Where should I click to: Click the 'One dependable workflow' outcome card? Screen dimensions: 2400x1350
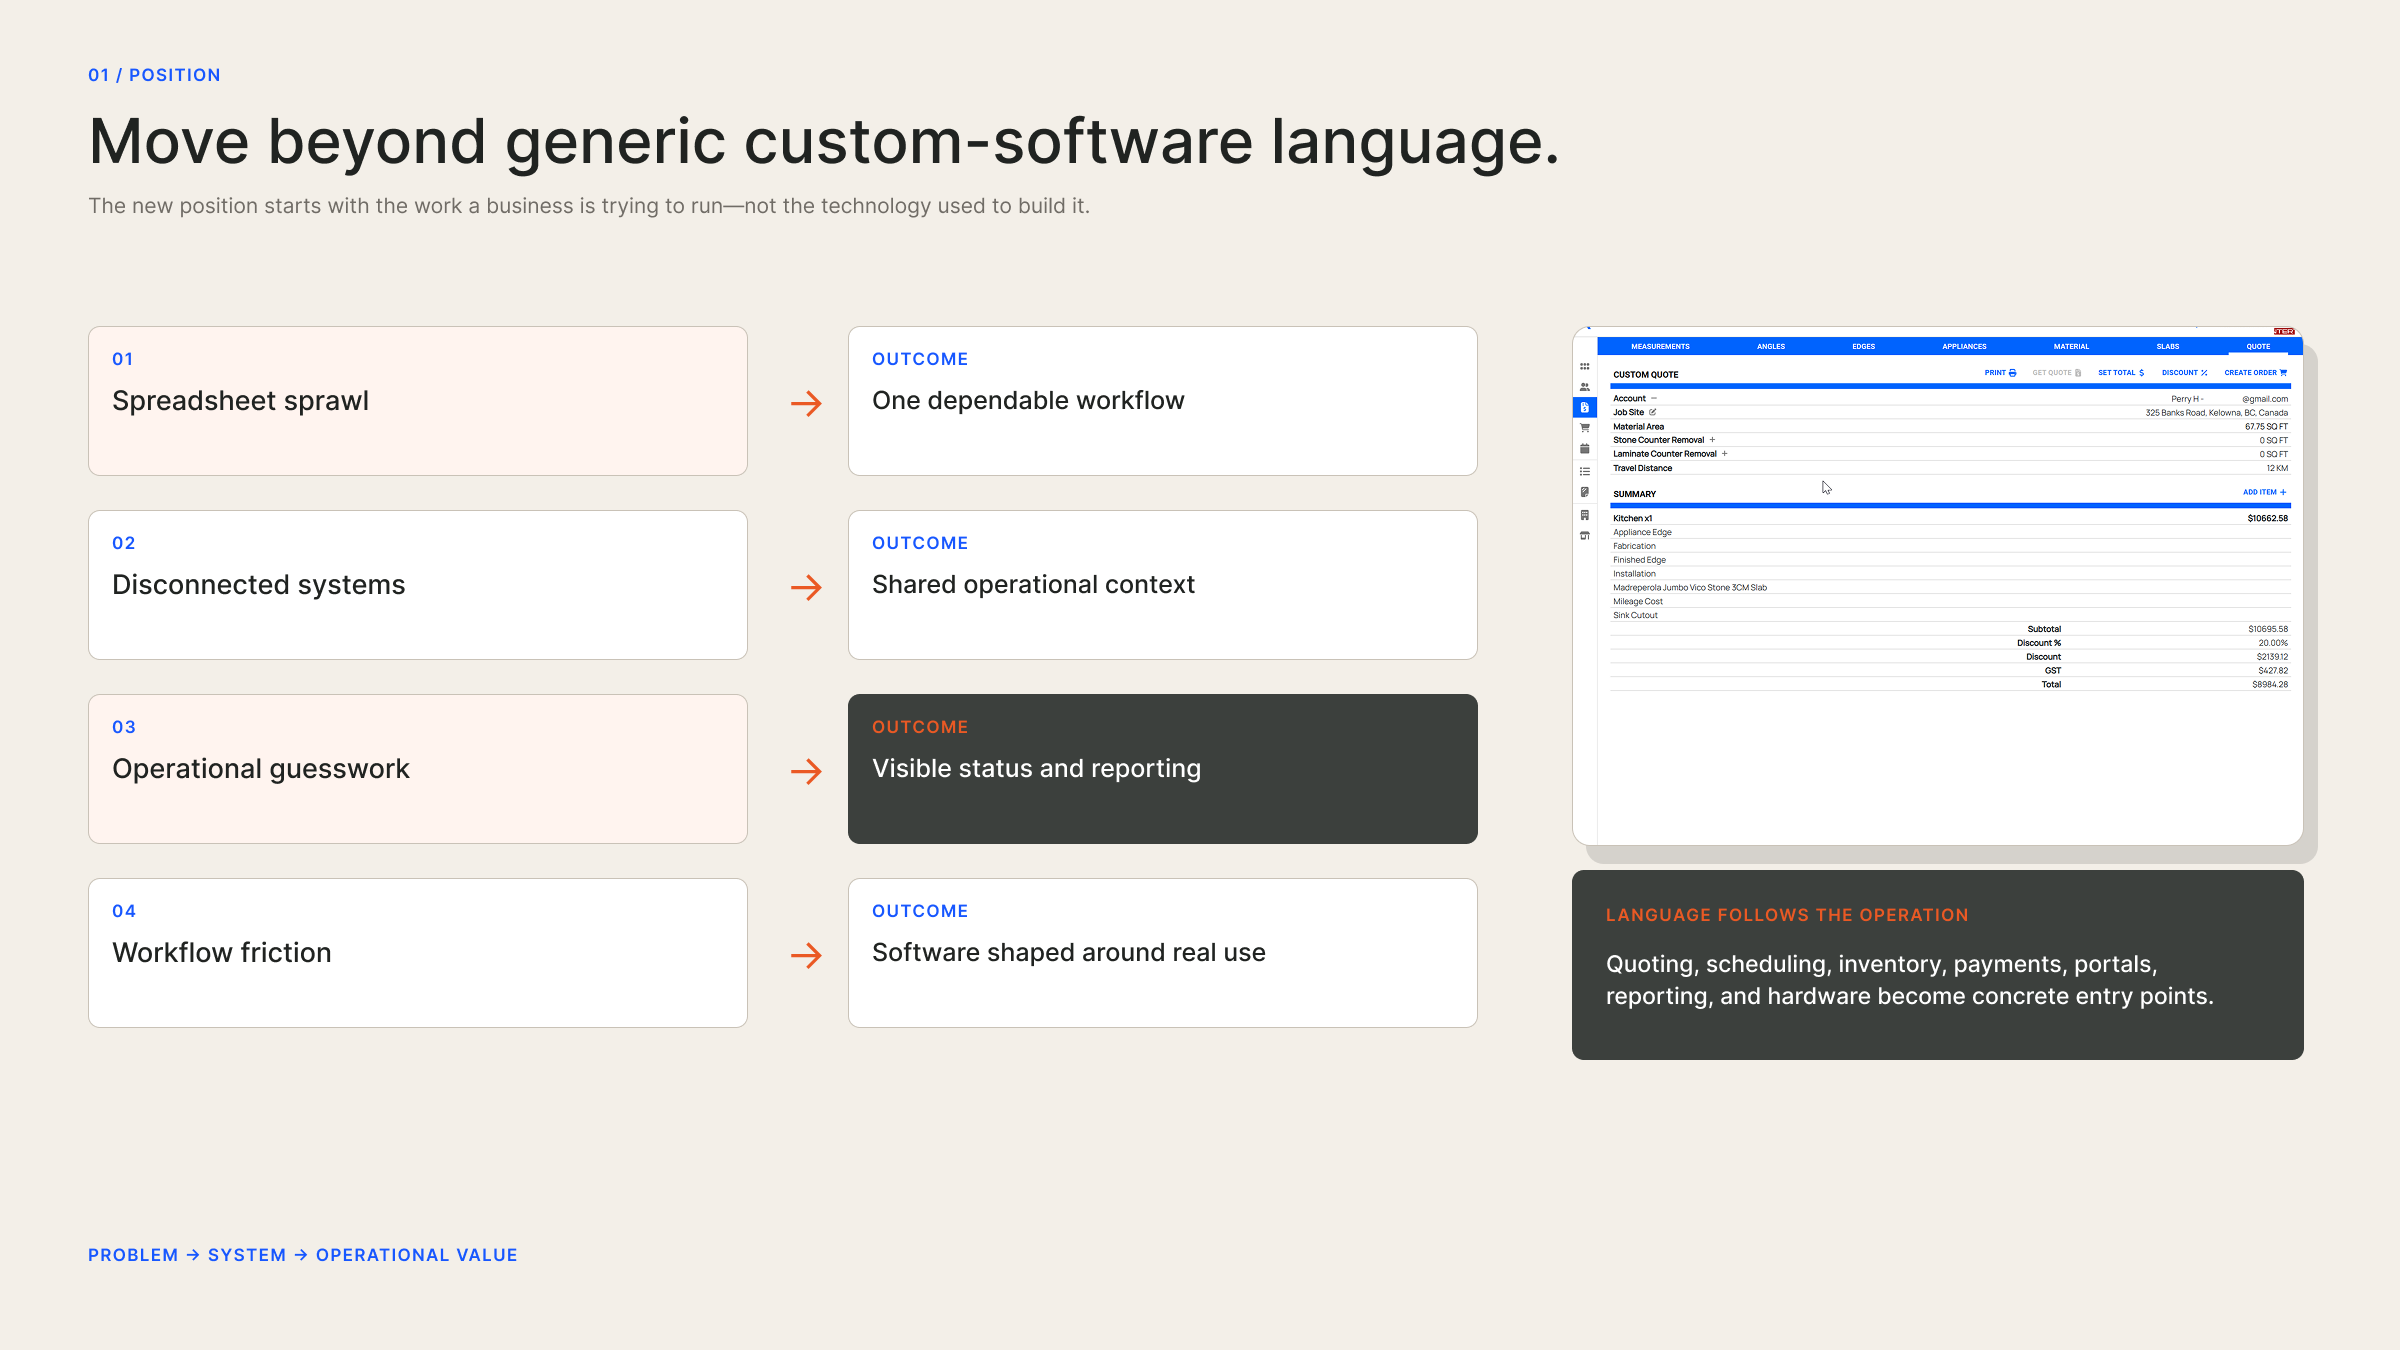point(1163,401)
